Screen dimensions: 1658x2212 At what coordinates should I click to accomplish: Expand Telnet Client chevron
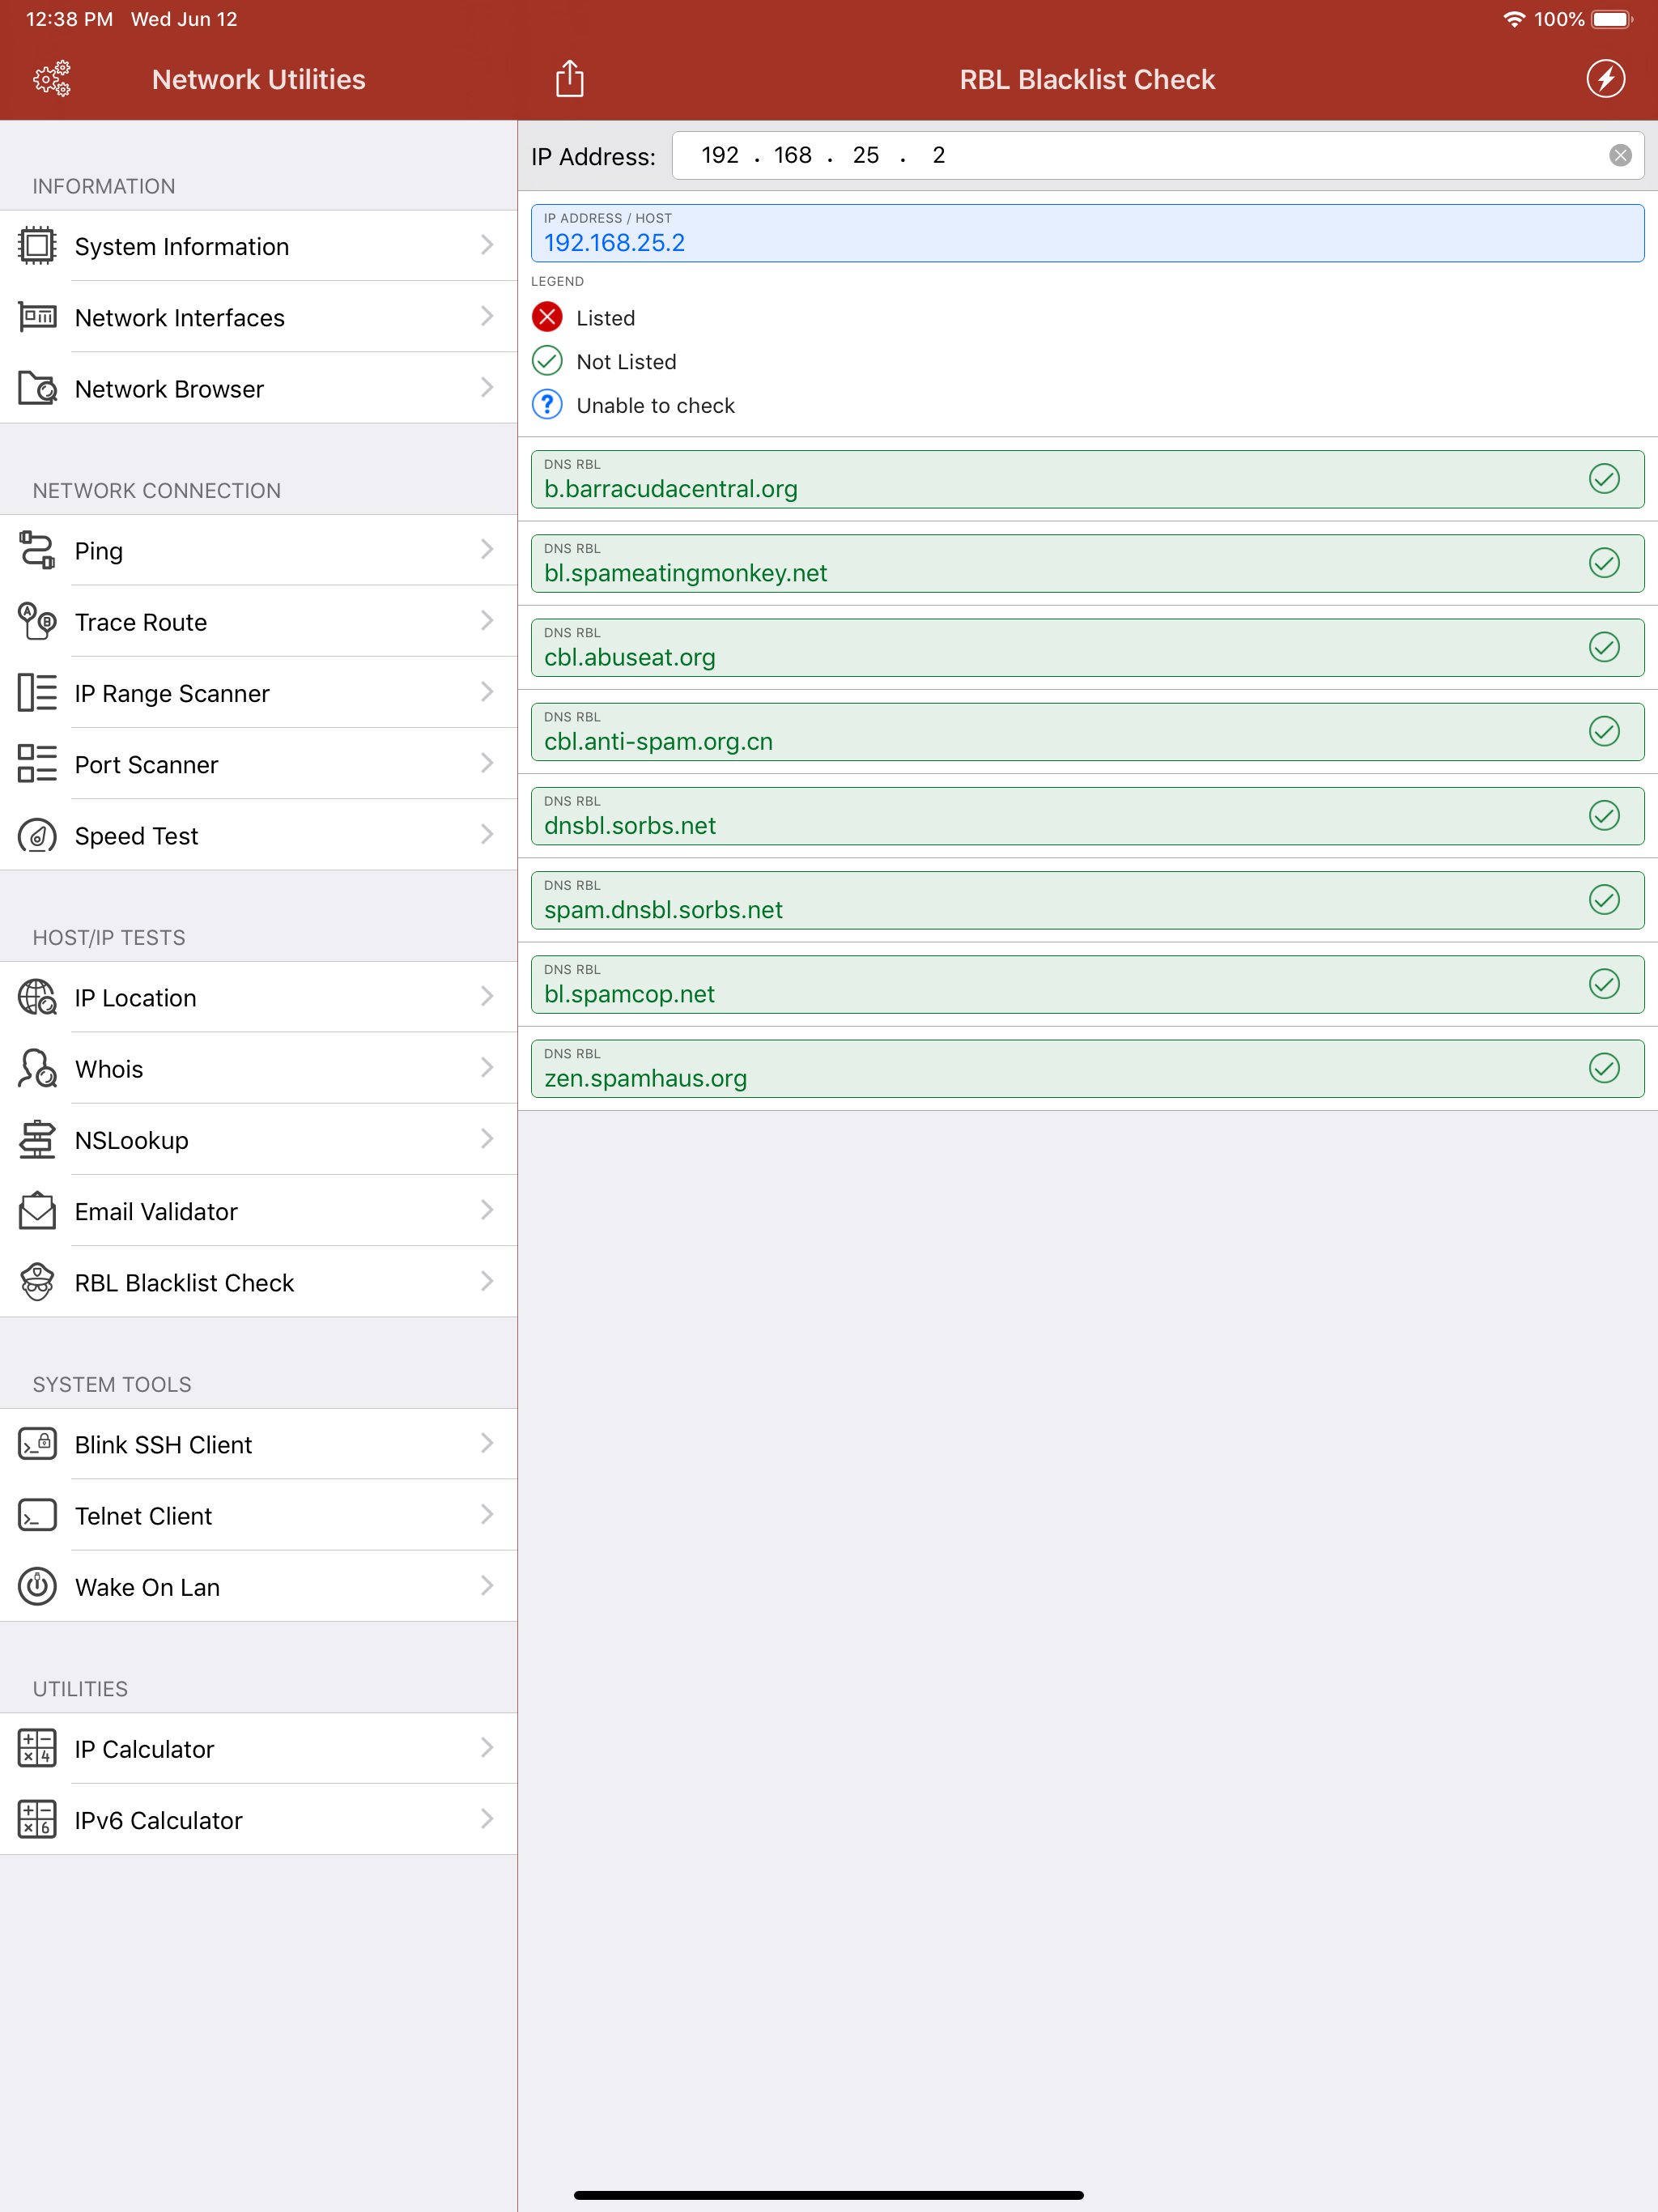click(x=487, y=1515)
